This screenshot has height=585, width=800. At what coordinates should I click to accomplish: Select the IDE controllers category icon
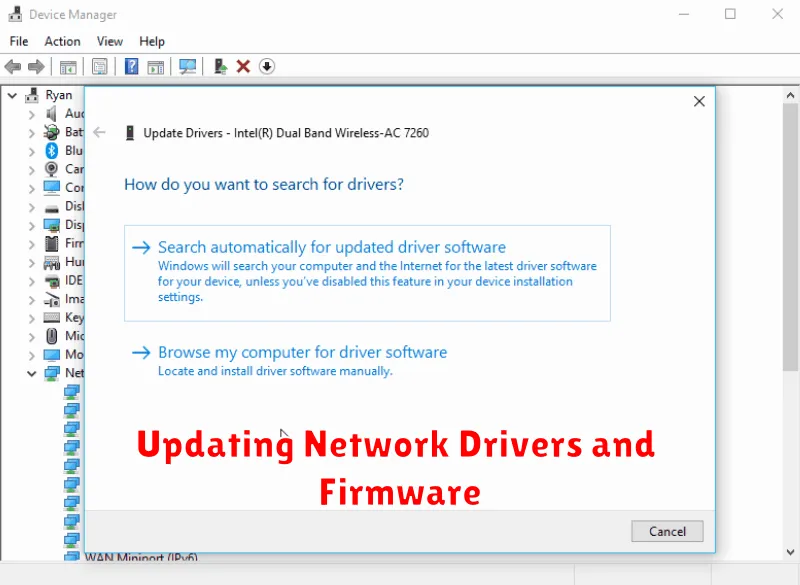52,281
